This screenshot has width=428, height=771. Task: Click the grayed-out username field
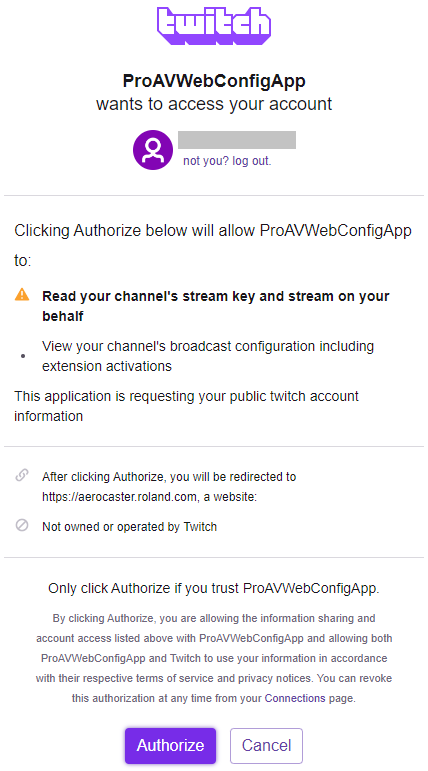pos(237,140)
